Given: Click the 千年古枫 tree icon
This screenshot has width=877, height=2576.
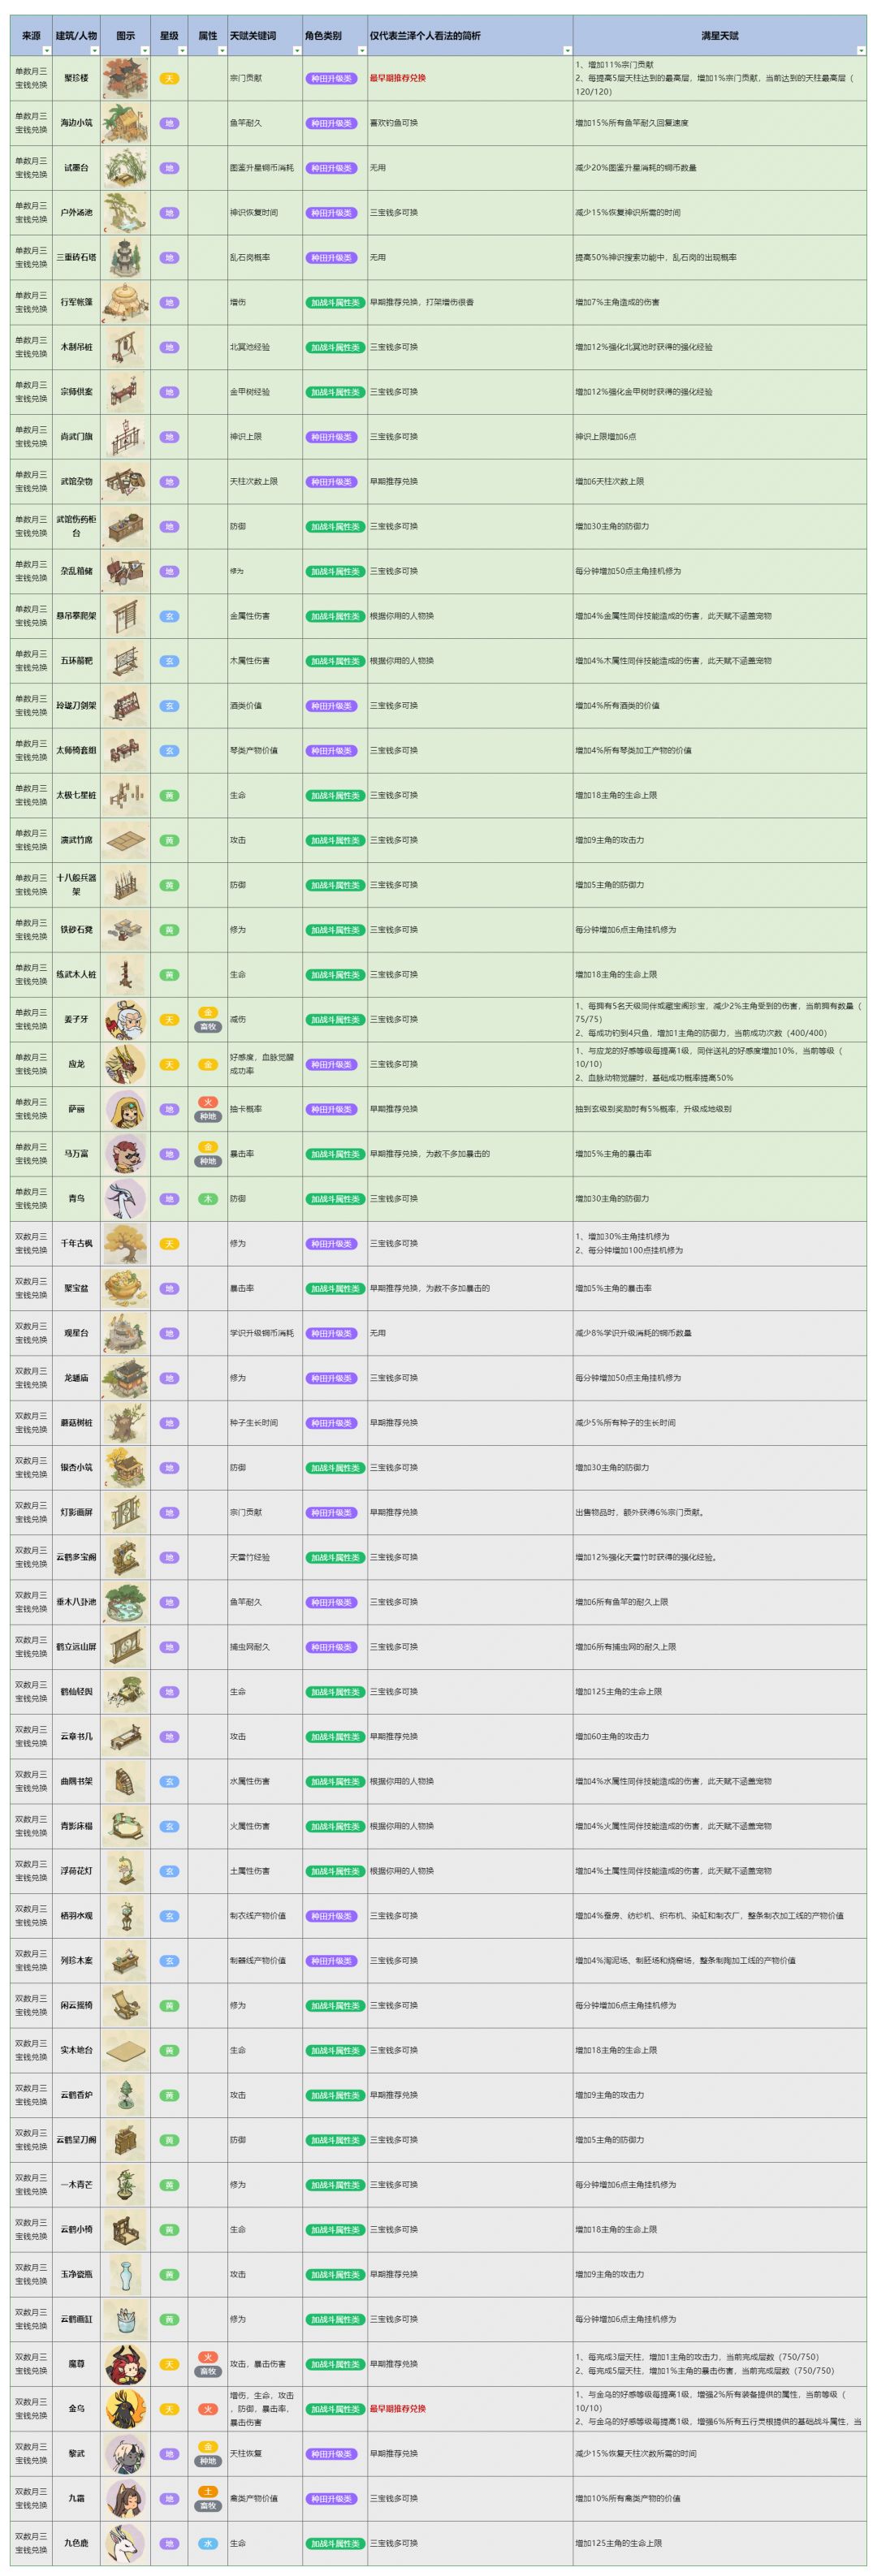Looking at the screenshot, I should point(125,1244).
